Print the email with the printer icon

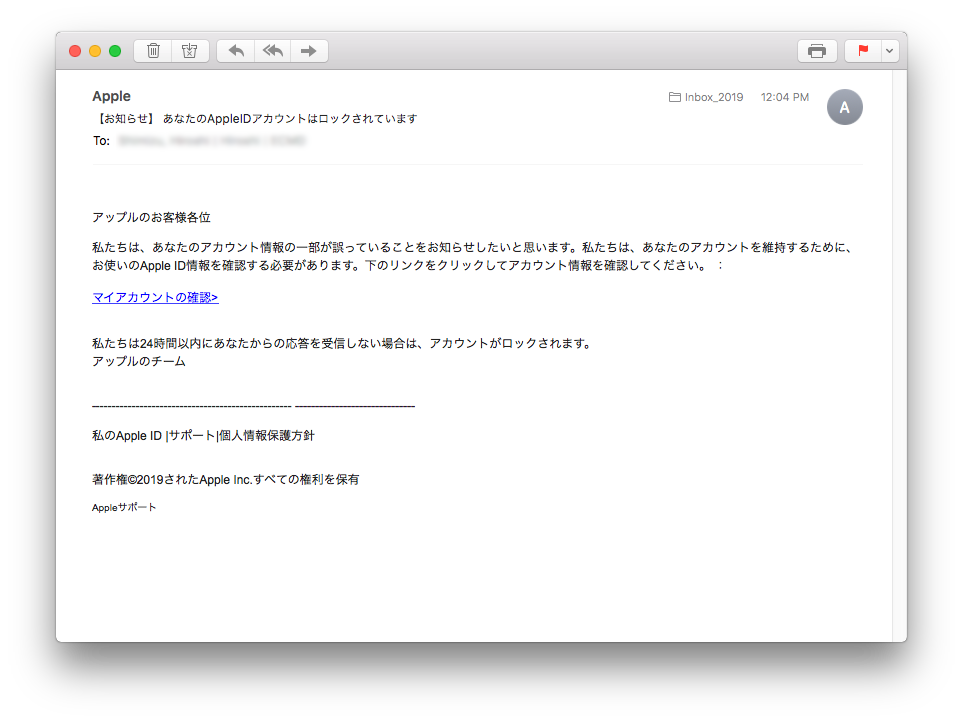coord(817,51)
